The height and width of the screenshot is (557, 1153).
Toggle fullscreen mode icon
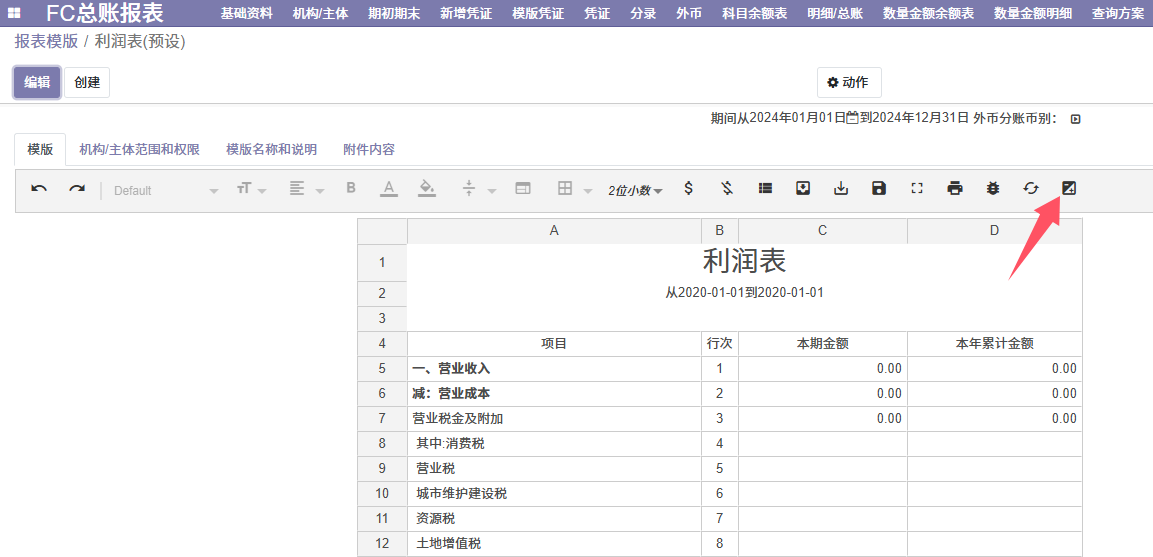point(917,189)
